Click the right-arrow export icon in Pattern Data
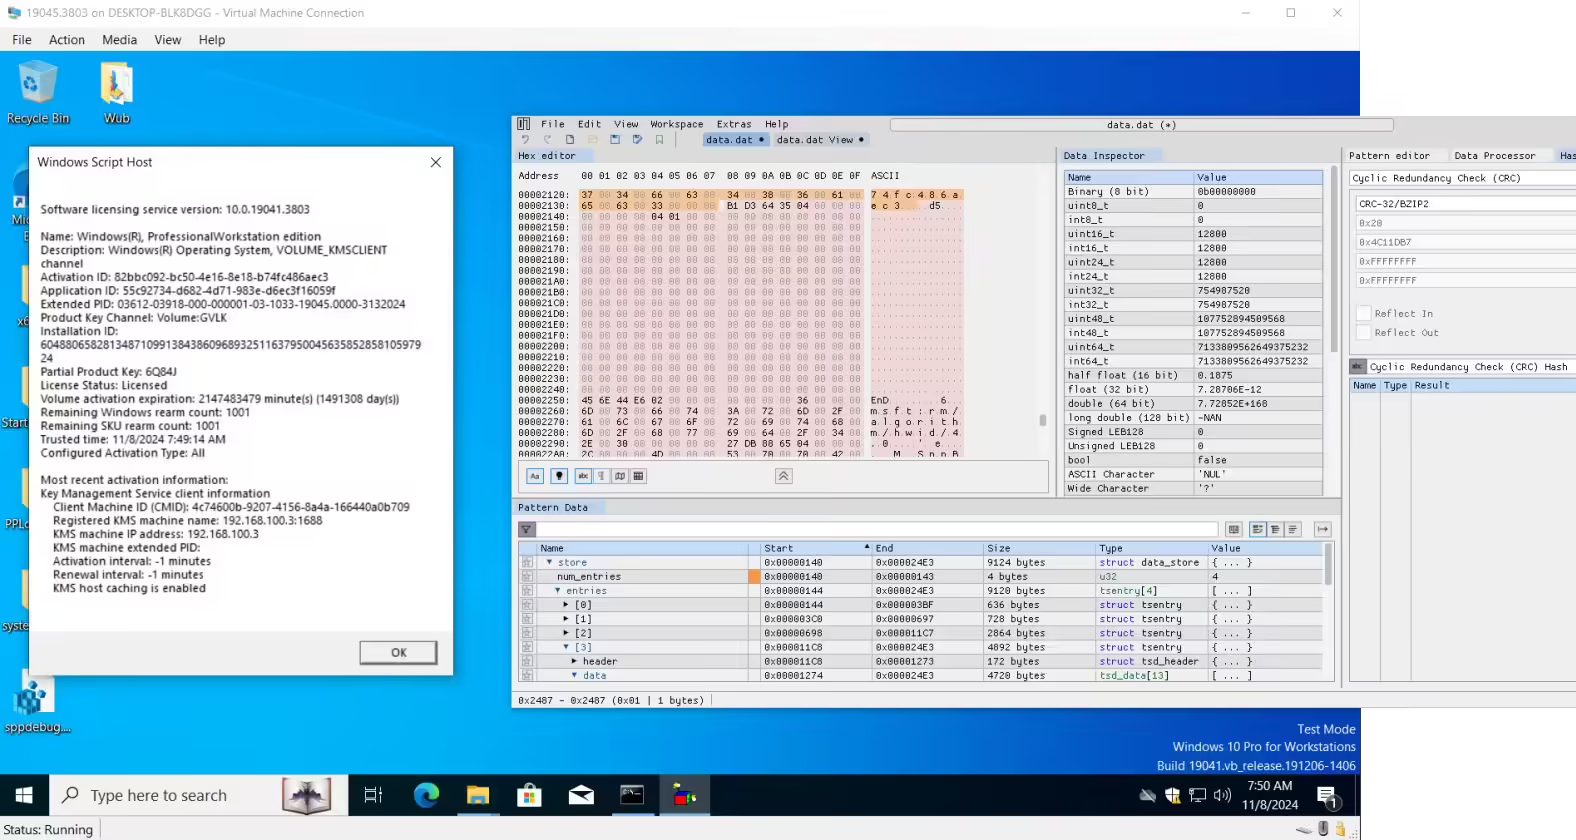Viewport: 1576px width, 840px height. point(1322,529)
